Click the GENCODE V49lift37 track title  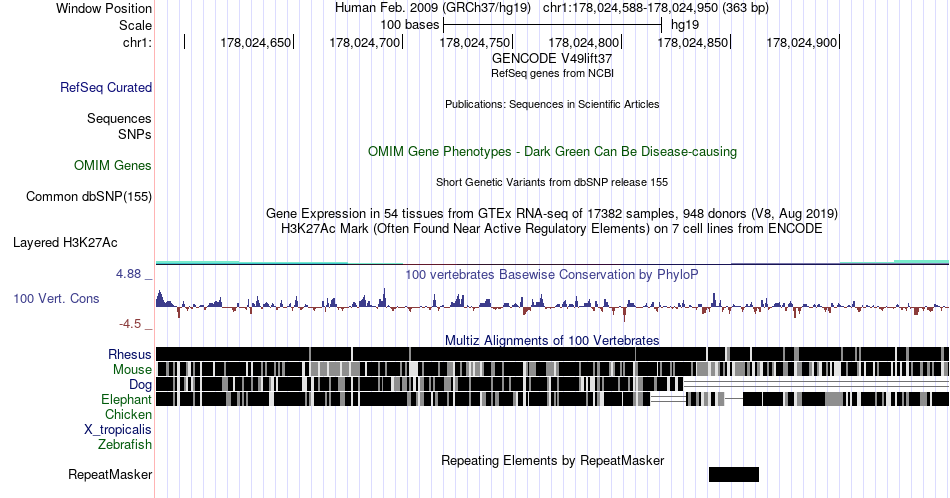(x=552, y=59)
